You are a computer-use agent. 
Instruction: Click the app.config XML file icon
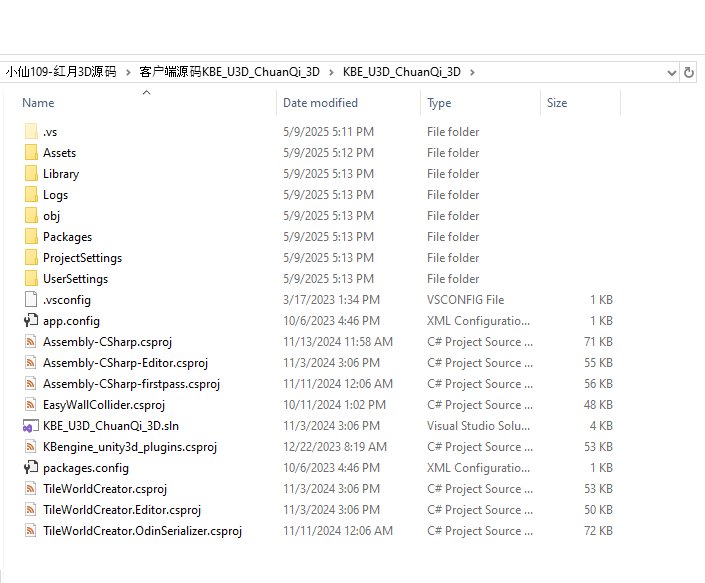[30, 321]
